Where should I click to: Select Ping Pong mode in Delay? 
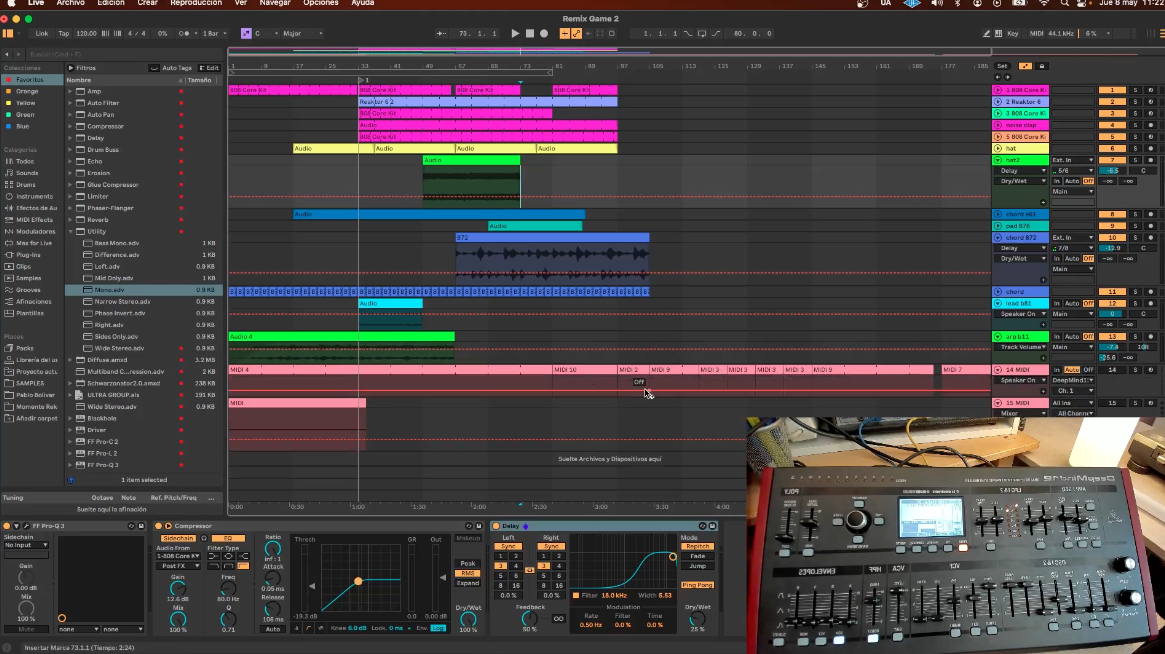tap(697, 585)
